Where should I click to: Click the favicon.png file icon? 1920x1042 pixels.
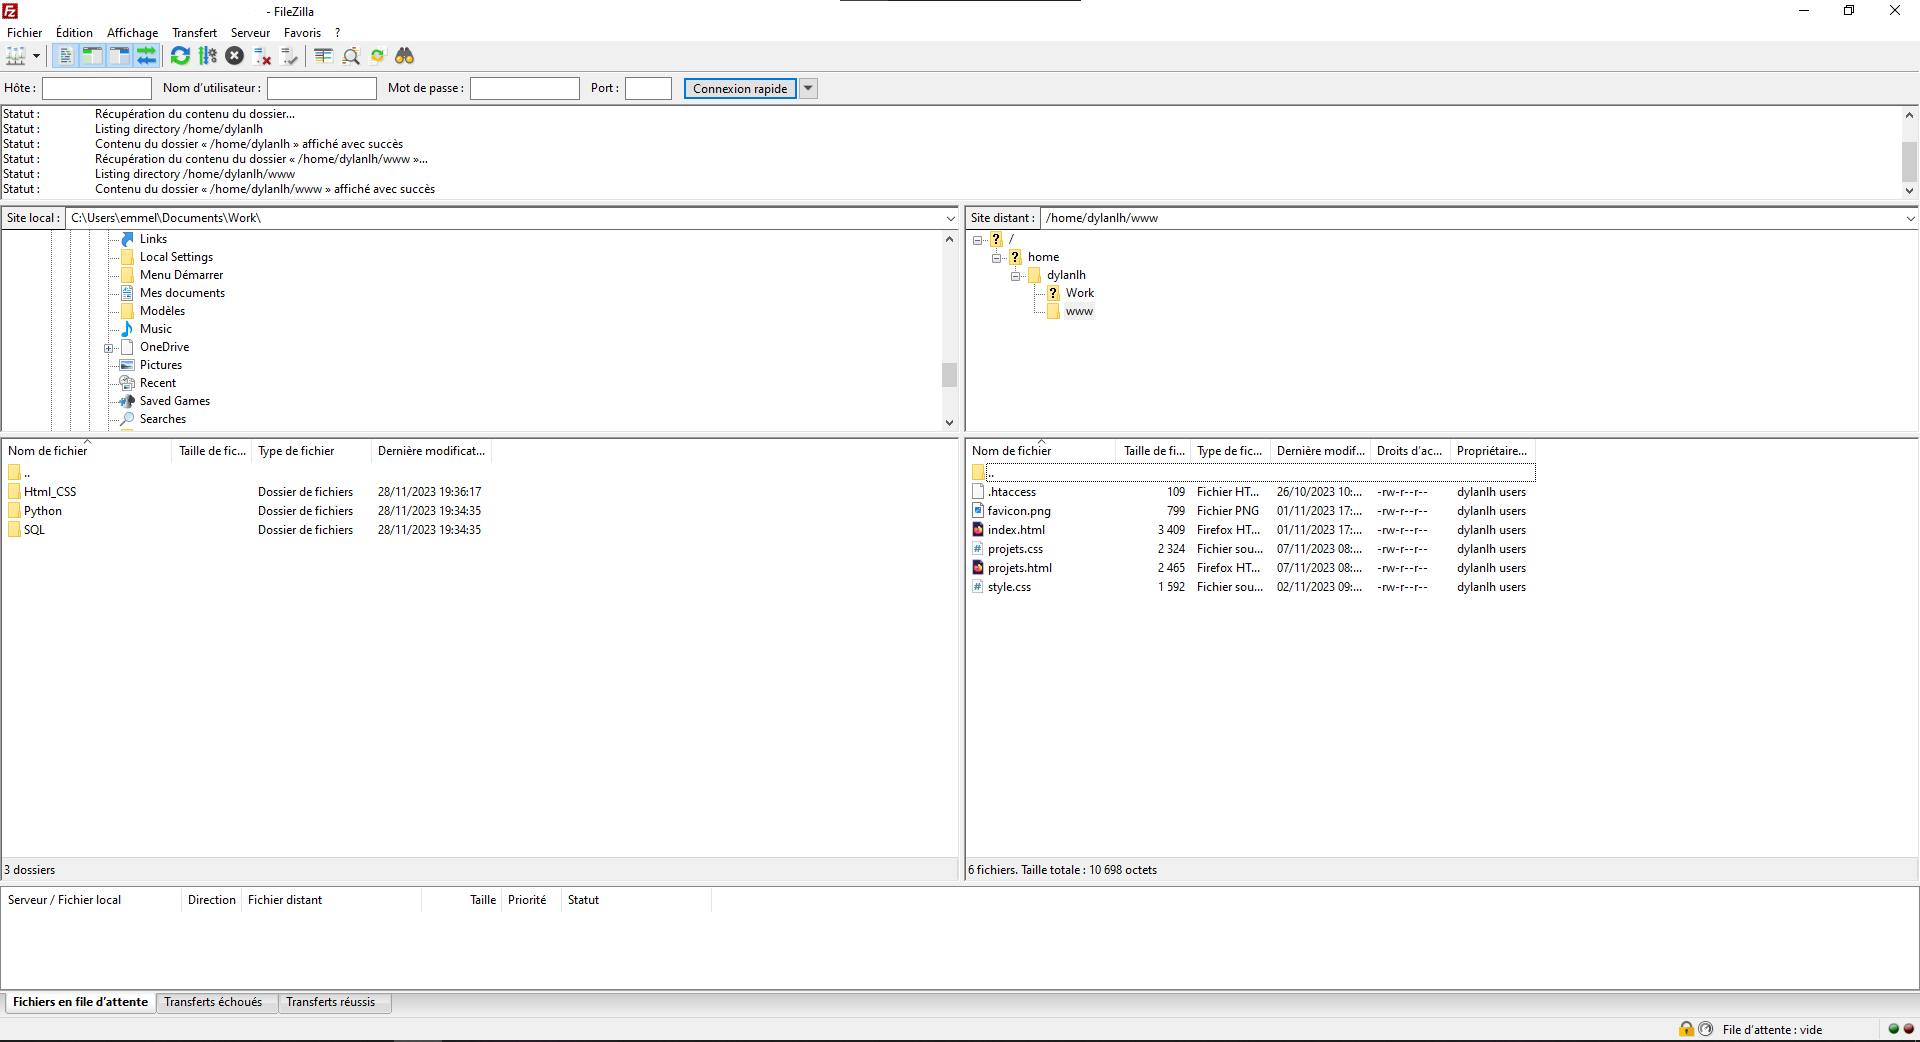click(978, 511)
